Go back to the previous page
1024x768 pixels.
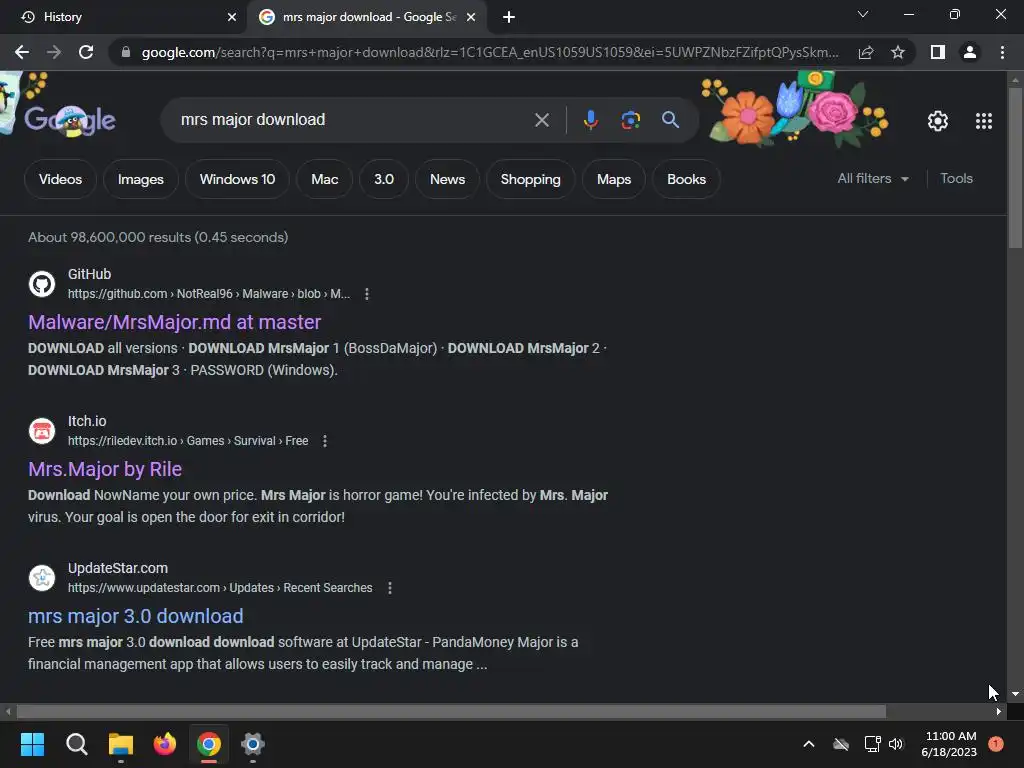coord(22,52)
